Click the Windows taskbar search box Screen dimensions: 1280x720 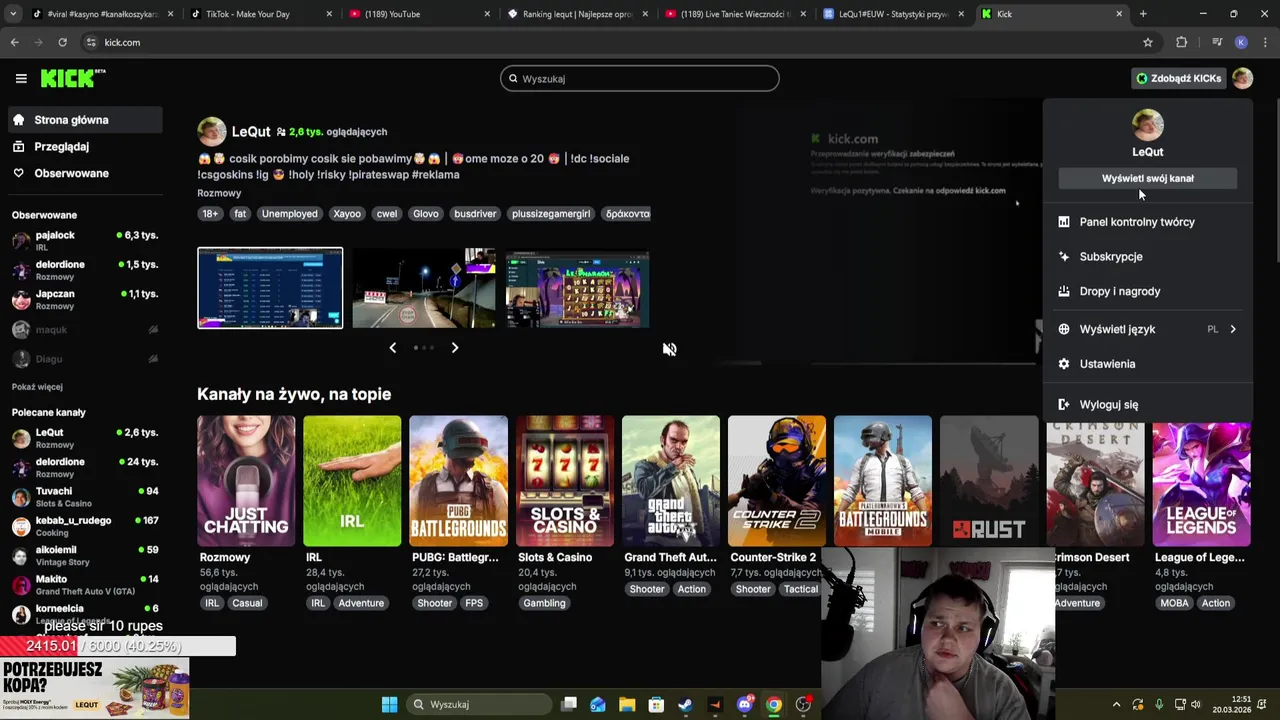coord(480,704)
